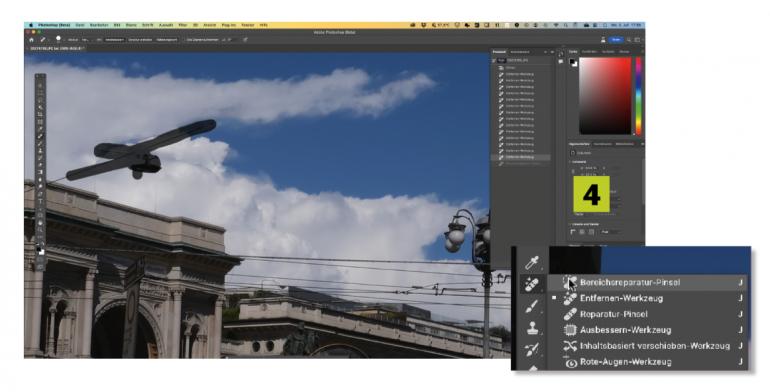Select the Brush tool in enlarged toolbar
Image resolution: width=770 pixels, height=392 pixels.
pyautogui.click(x=532, y=307)
